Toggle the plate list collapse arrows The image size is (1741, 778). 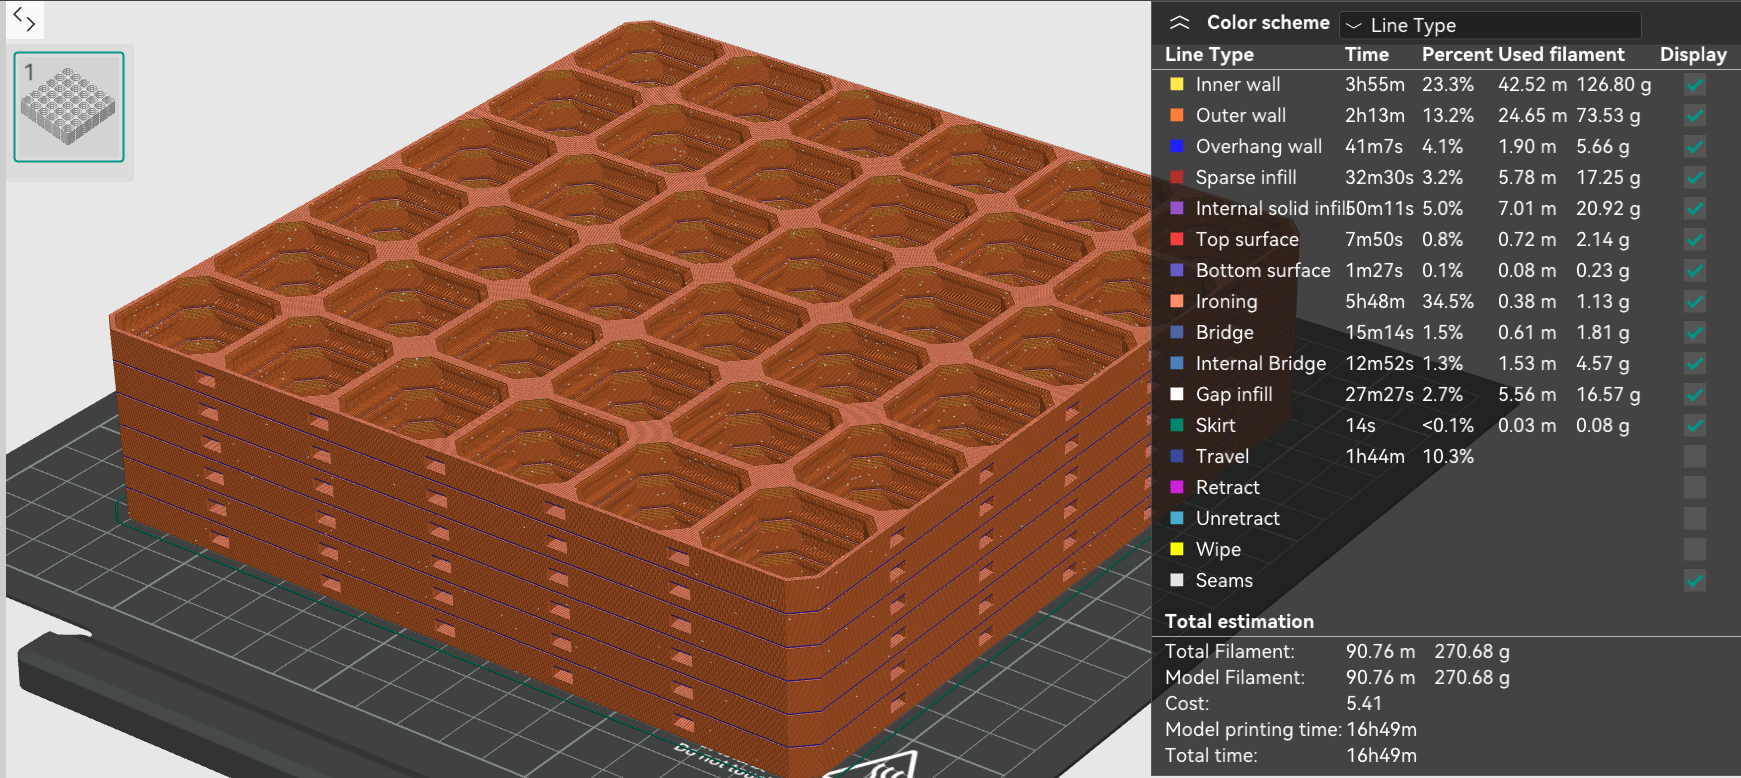click(24, 18)
